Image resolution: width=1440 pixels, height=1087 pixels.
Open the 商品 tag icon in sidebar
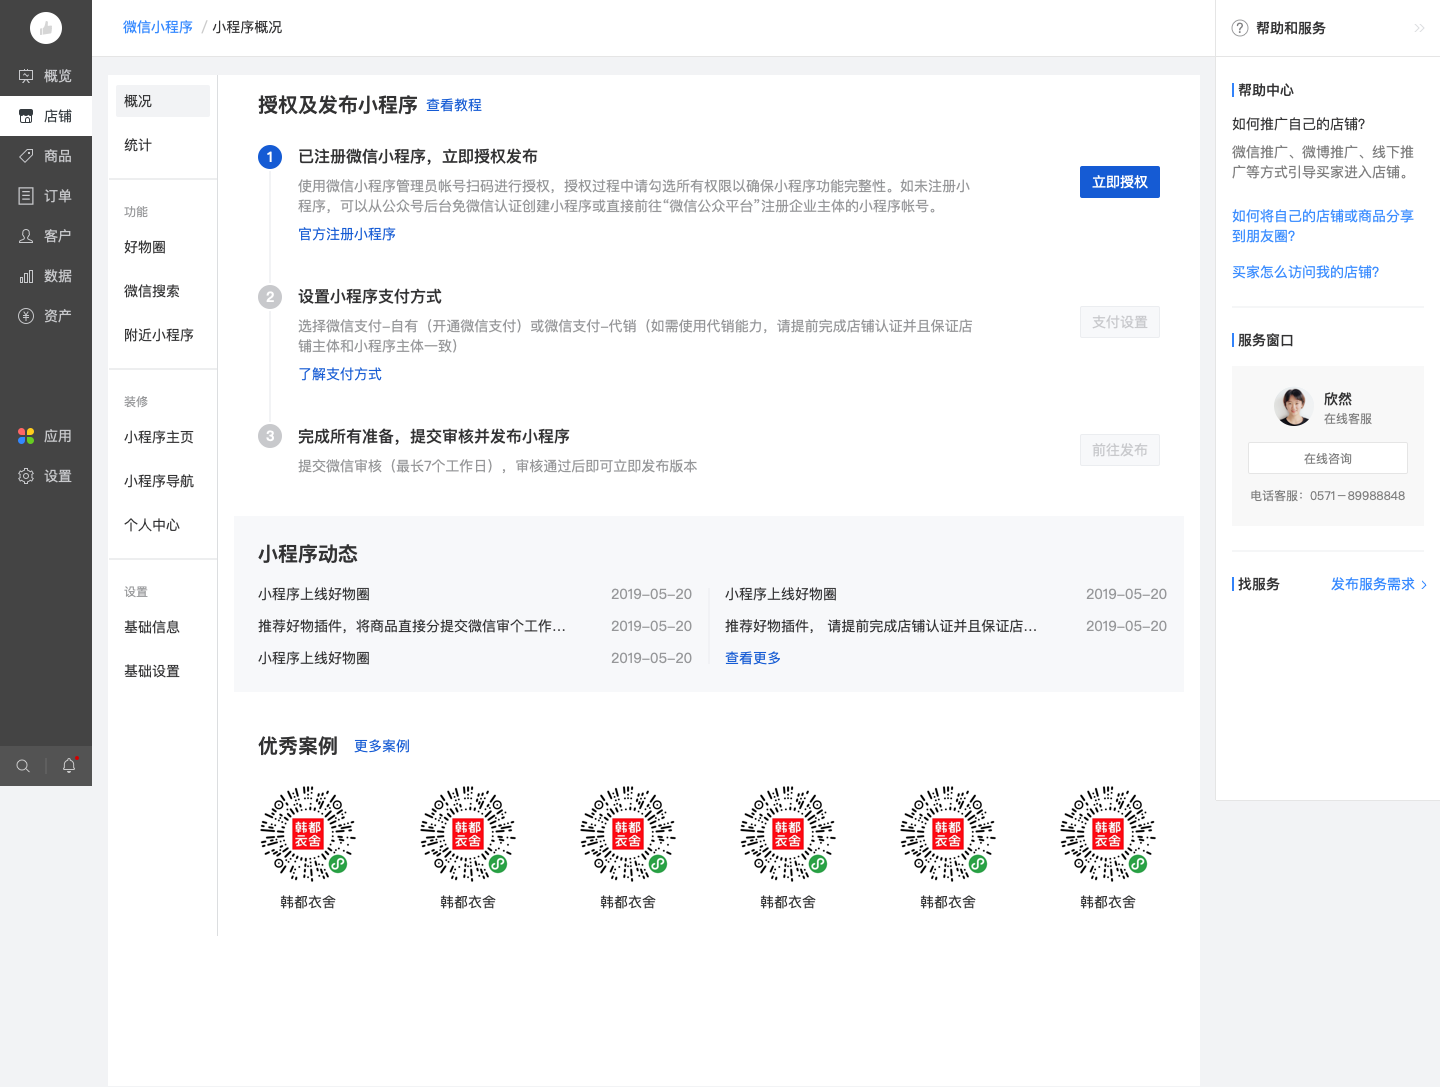tap(26, 156)
